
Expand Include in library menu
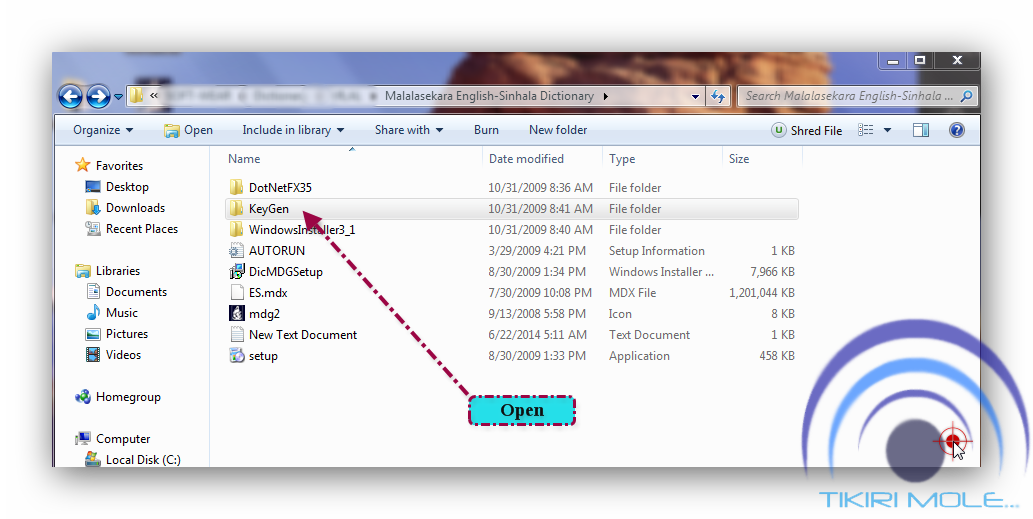tap(293, 130)
